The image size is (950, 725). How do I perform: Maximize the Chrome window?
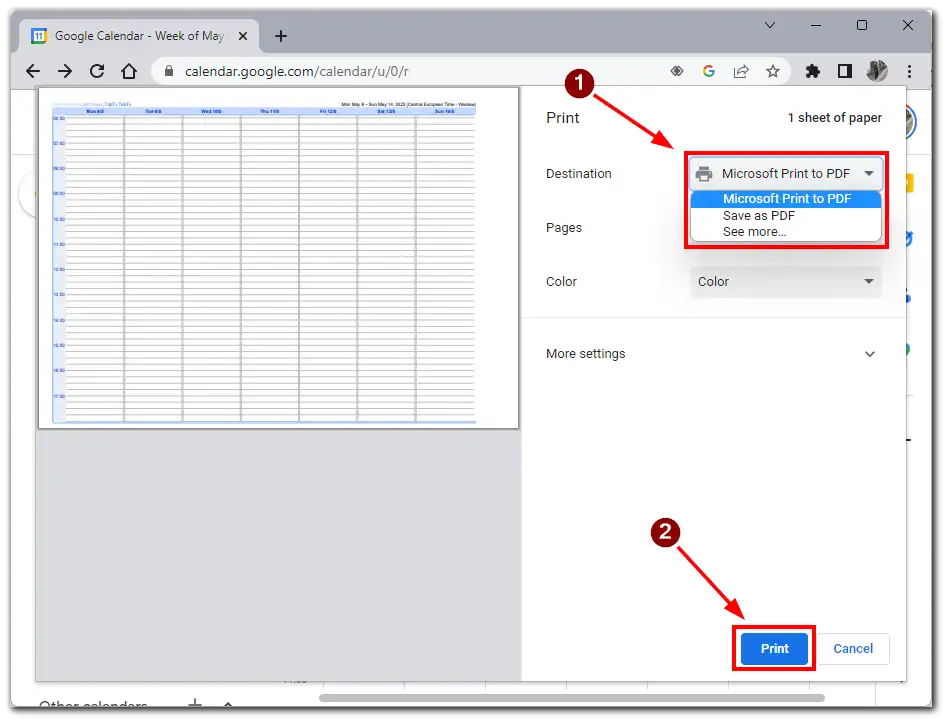862,25
